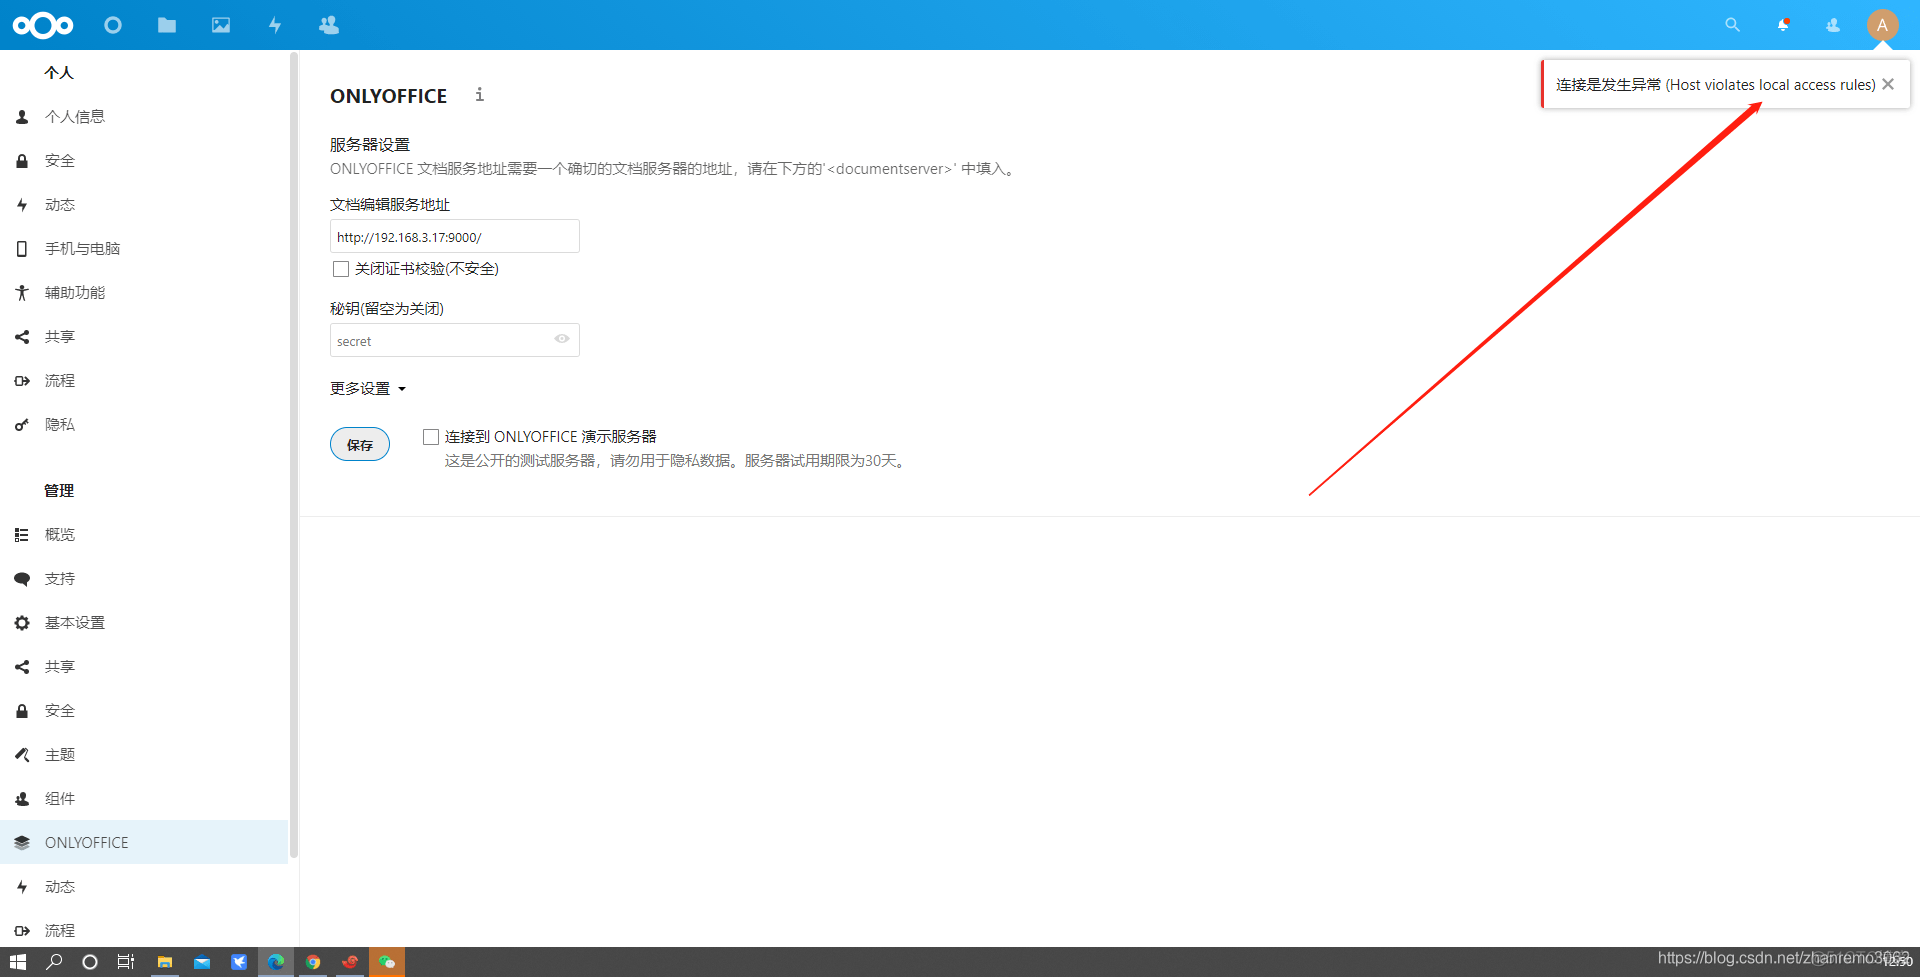1920x977 pixels.
Task: Click the person icon next to '个人信息'
Action: tap(22, 117)
